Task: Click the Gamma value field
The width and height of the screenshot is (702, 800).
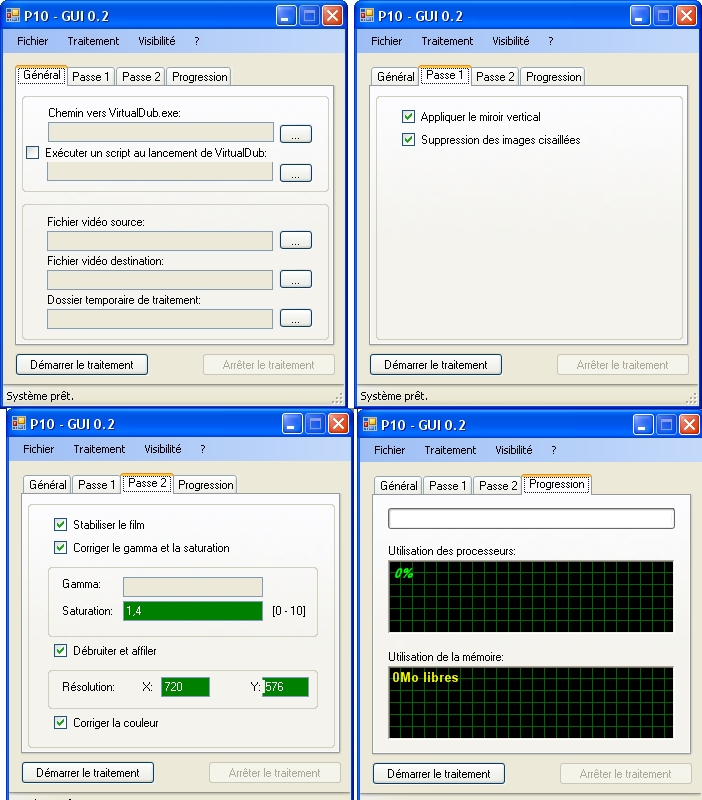Action: coord(193,587)
